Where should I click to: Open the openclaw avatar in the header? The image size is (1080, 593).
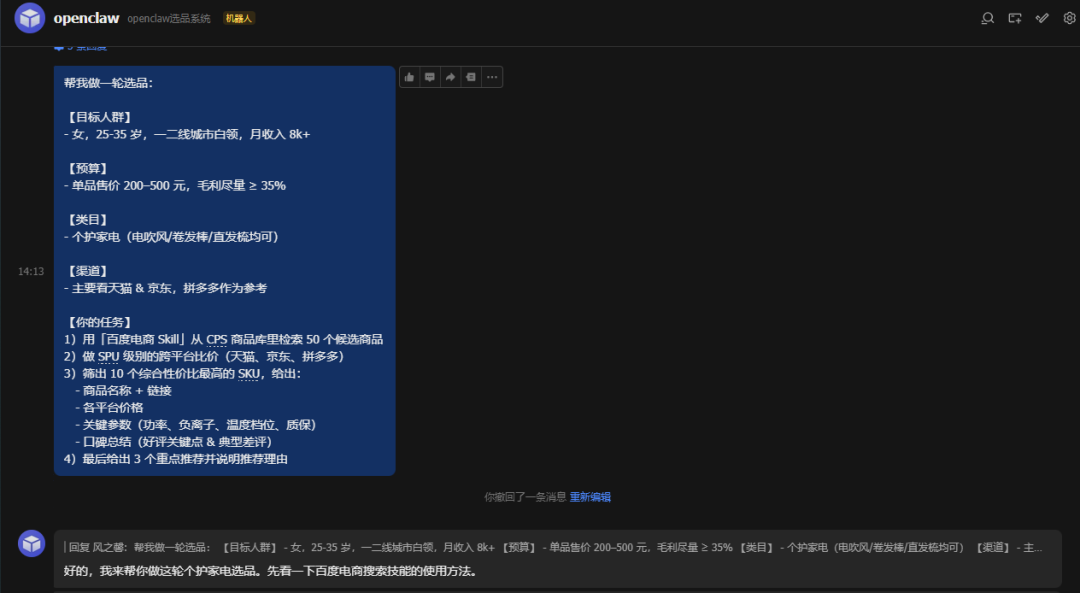click(30, 18)
